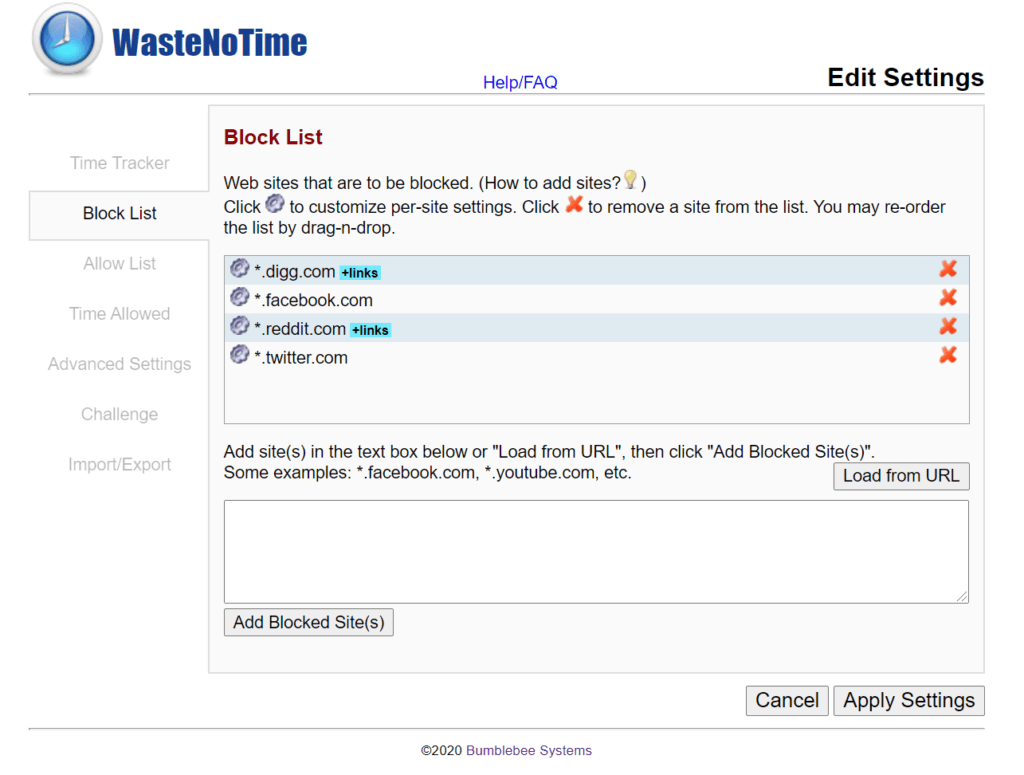Select the *.twitter.com list entry

click(596, 356)
